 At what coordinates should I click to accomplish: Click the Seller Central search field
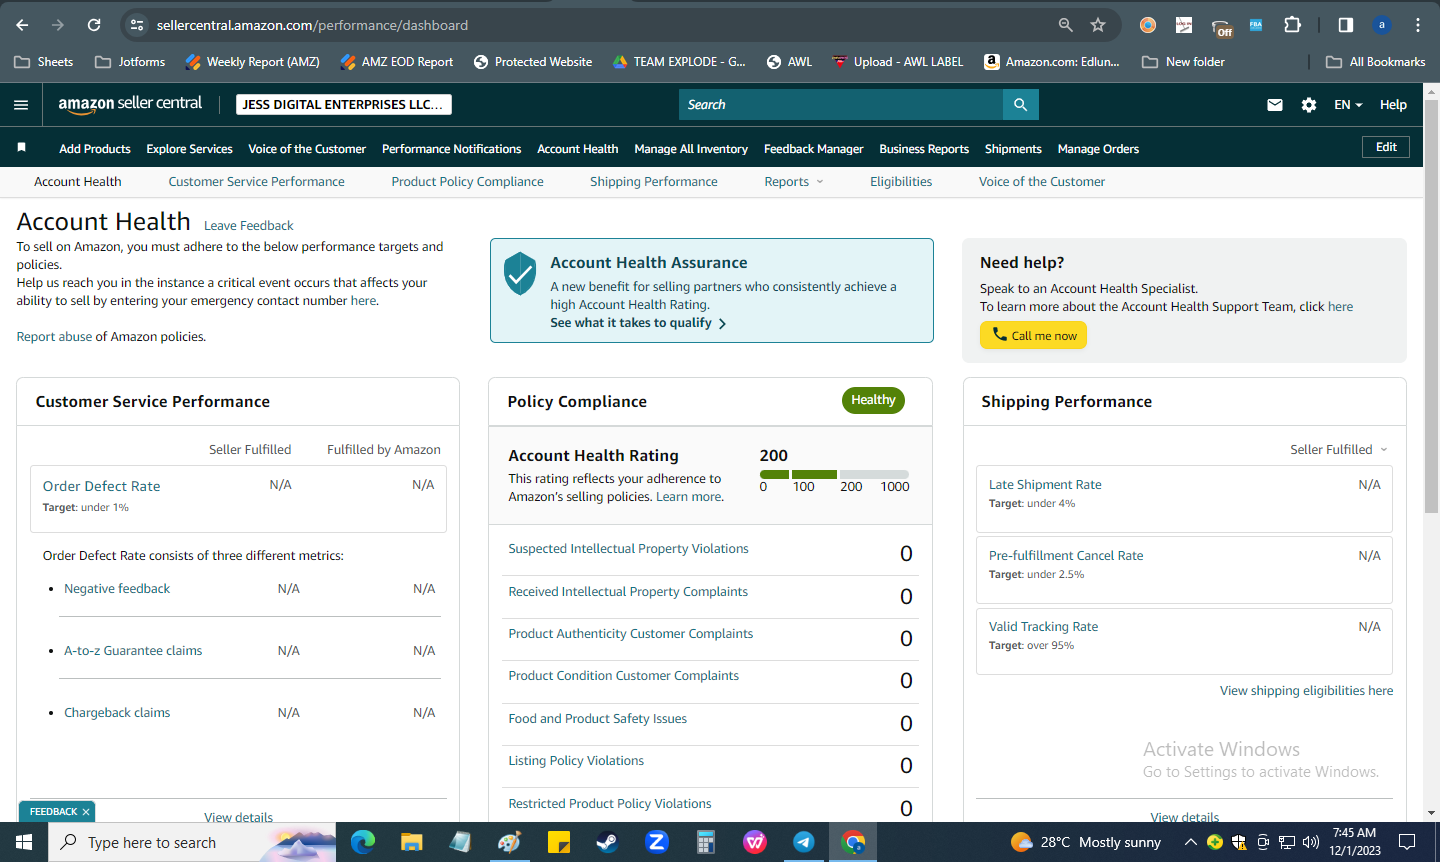[x=841, y=104]
